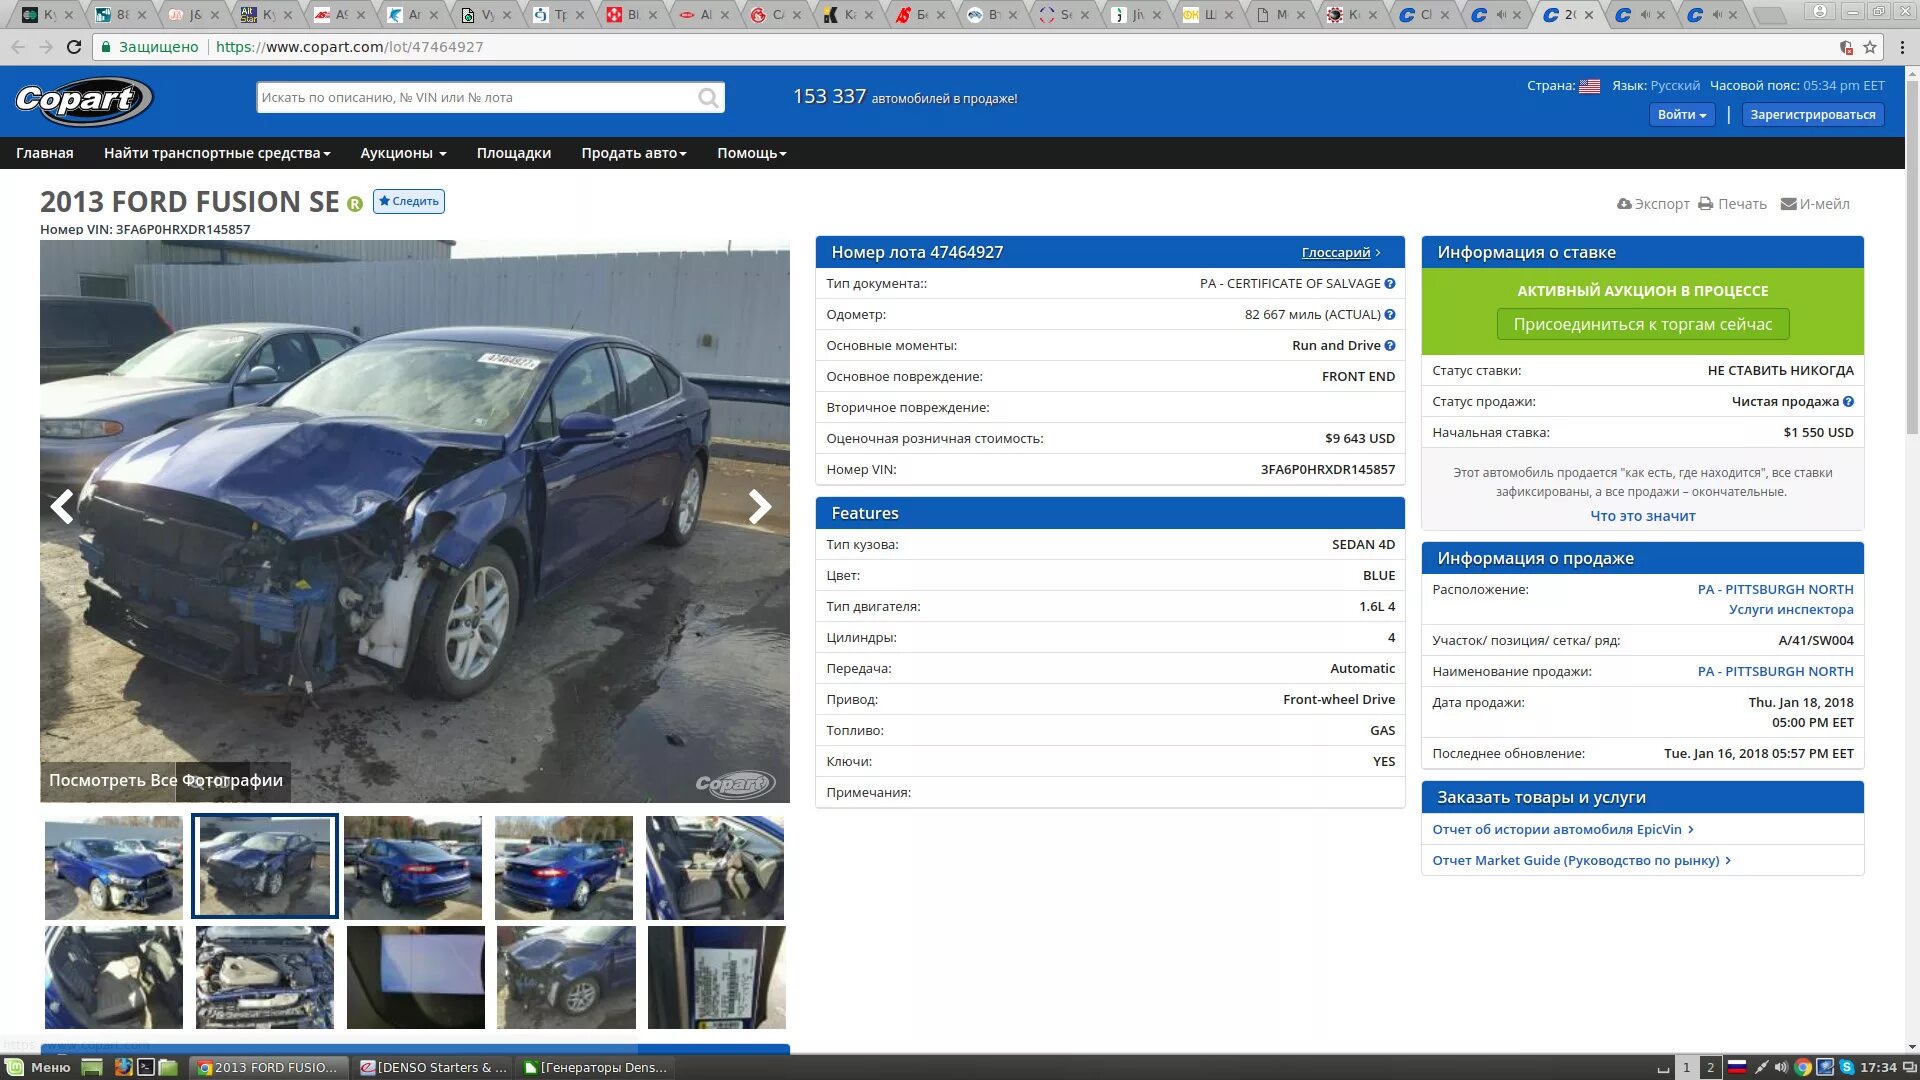The image size is (1920, 1080).
Task: Go to Главная in the nav bar
Action: [45, 153]
